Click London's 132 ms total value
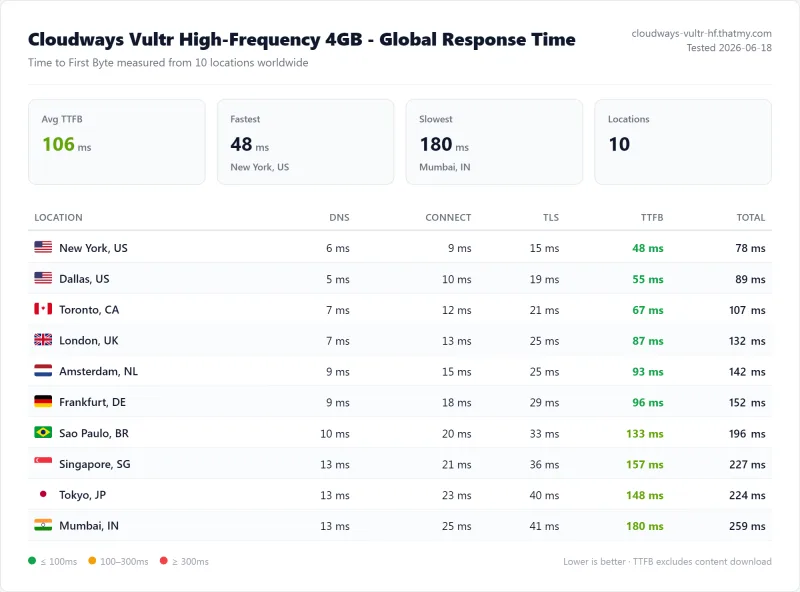Image resolution: width=800 pixels, height=592 pixels. pos(747,340)
